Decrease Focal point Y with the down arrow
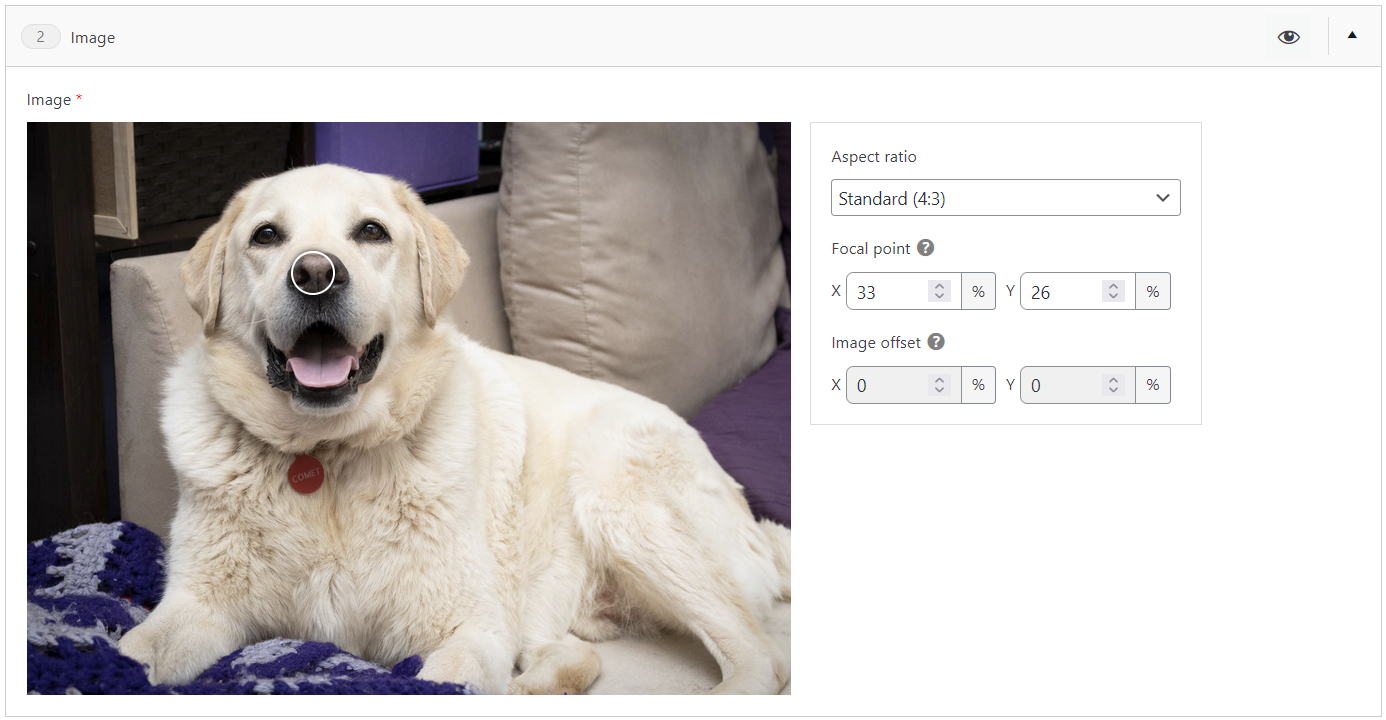 tap(1113, 297)
